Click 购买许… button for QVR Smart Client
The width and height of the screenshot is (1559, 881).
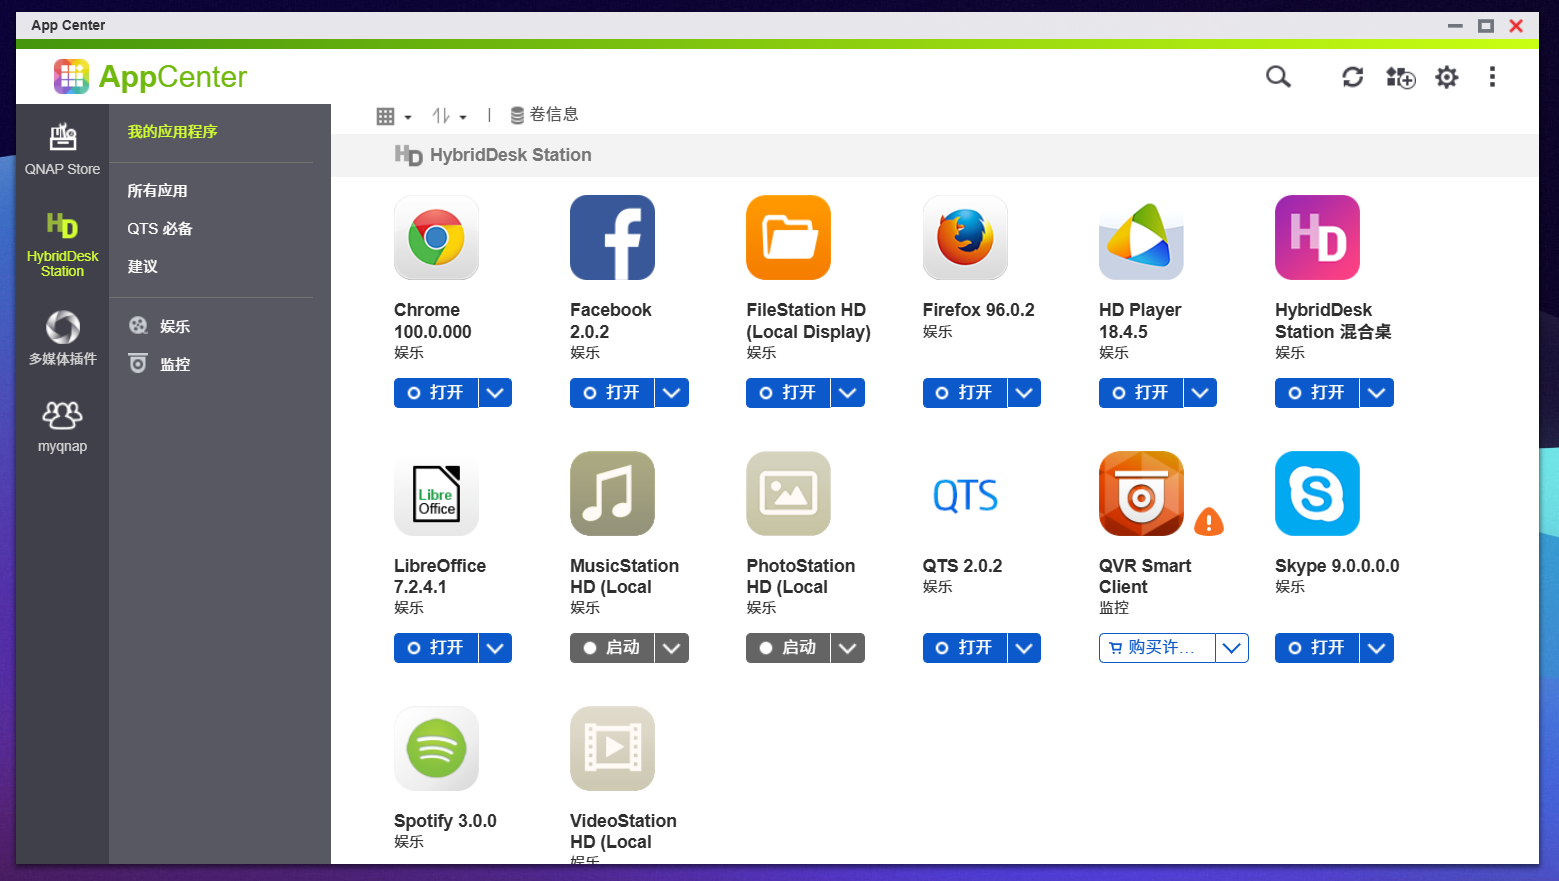[1157, 648]
